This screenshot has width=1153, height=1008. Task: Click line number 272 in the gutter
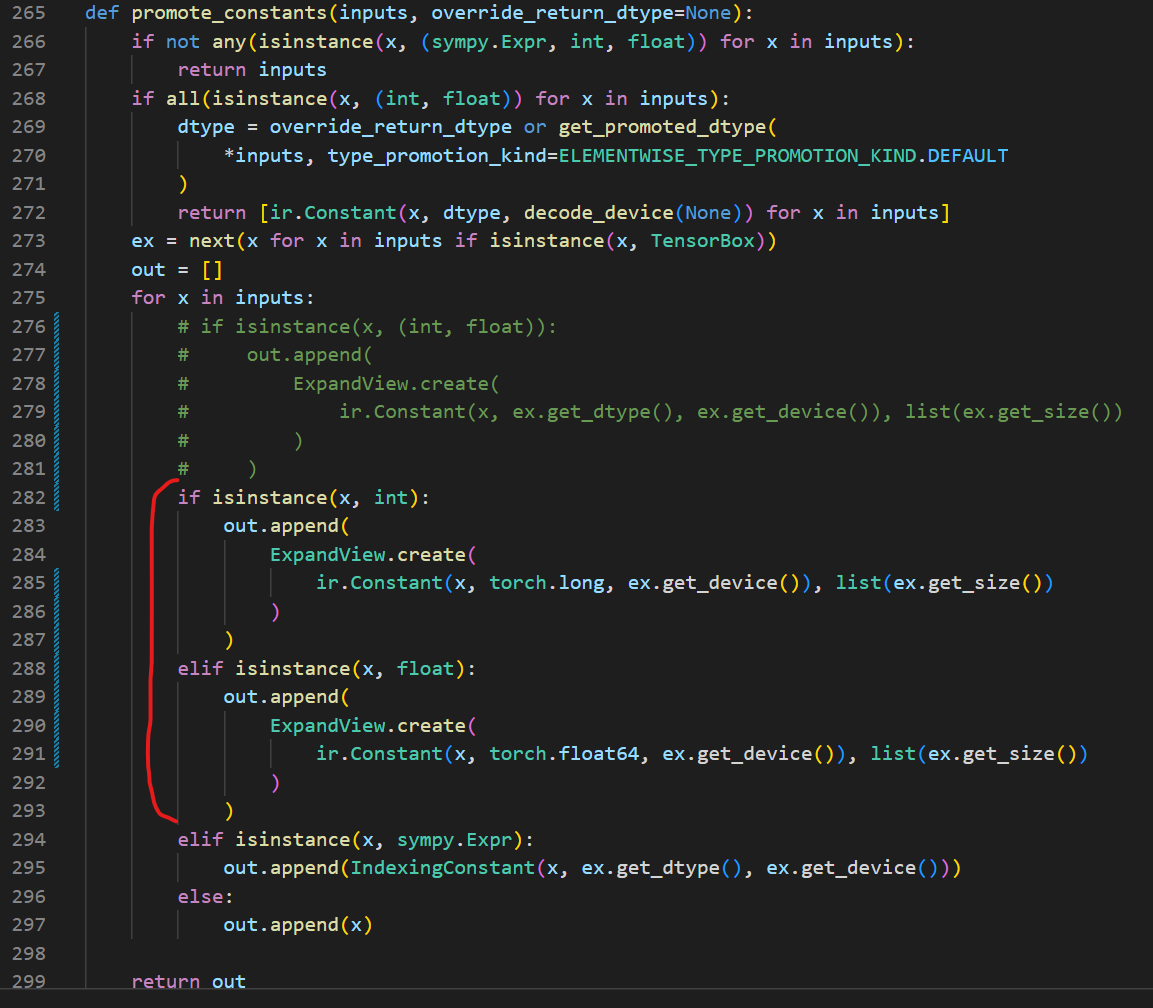click(29, 212)
